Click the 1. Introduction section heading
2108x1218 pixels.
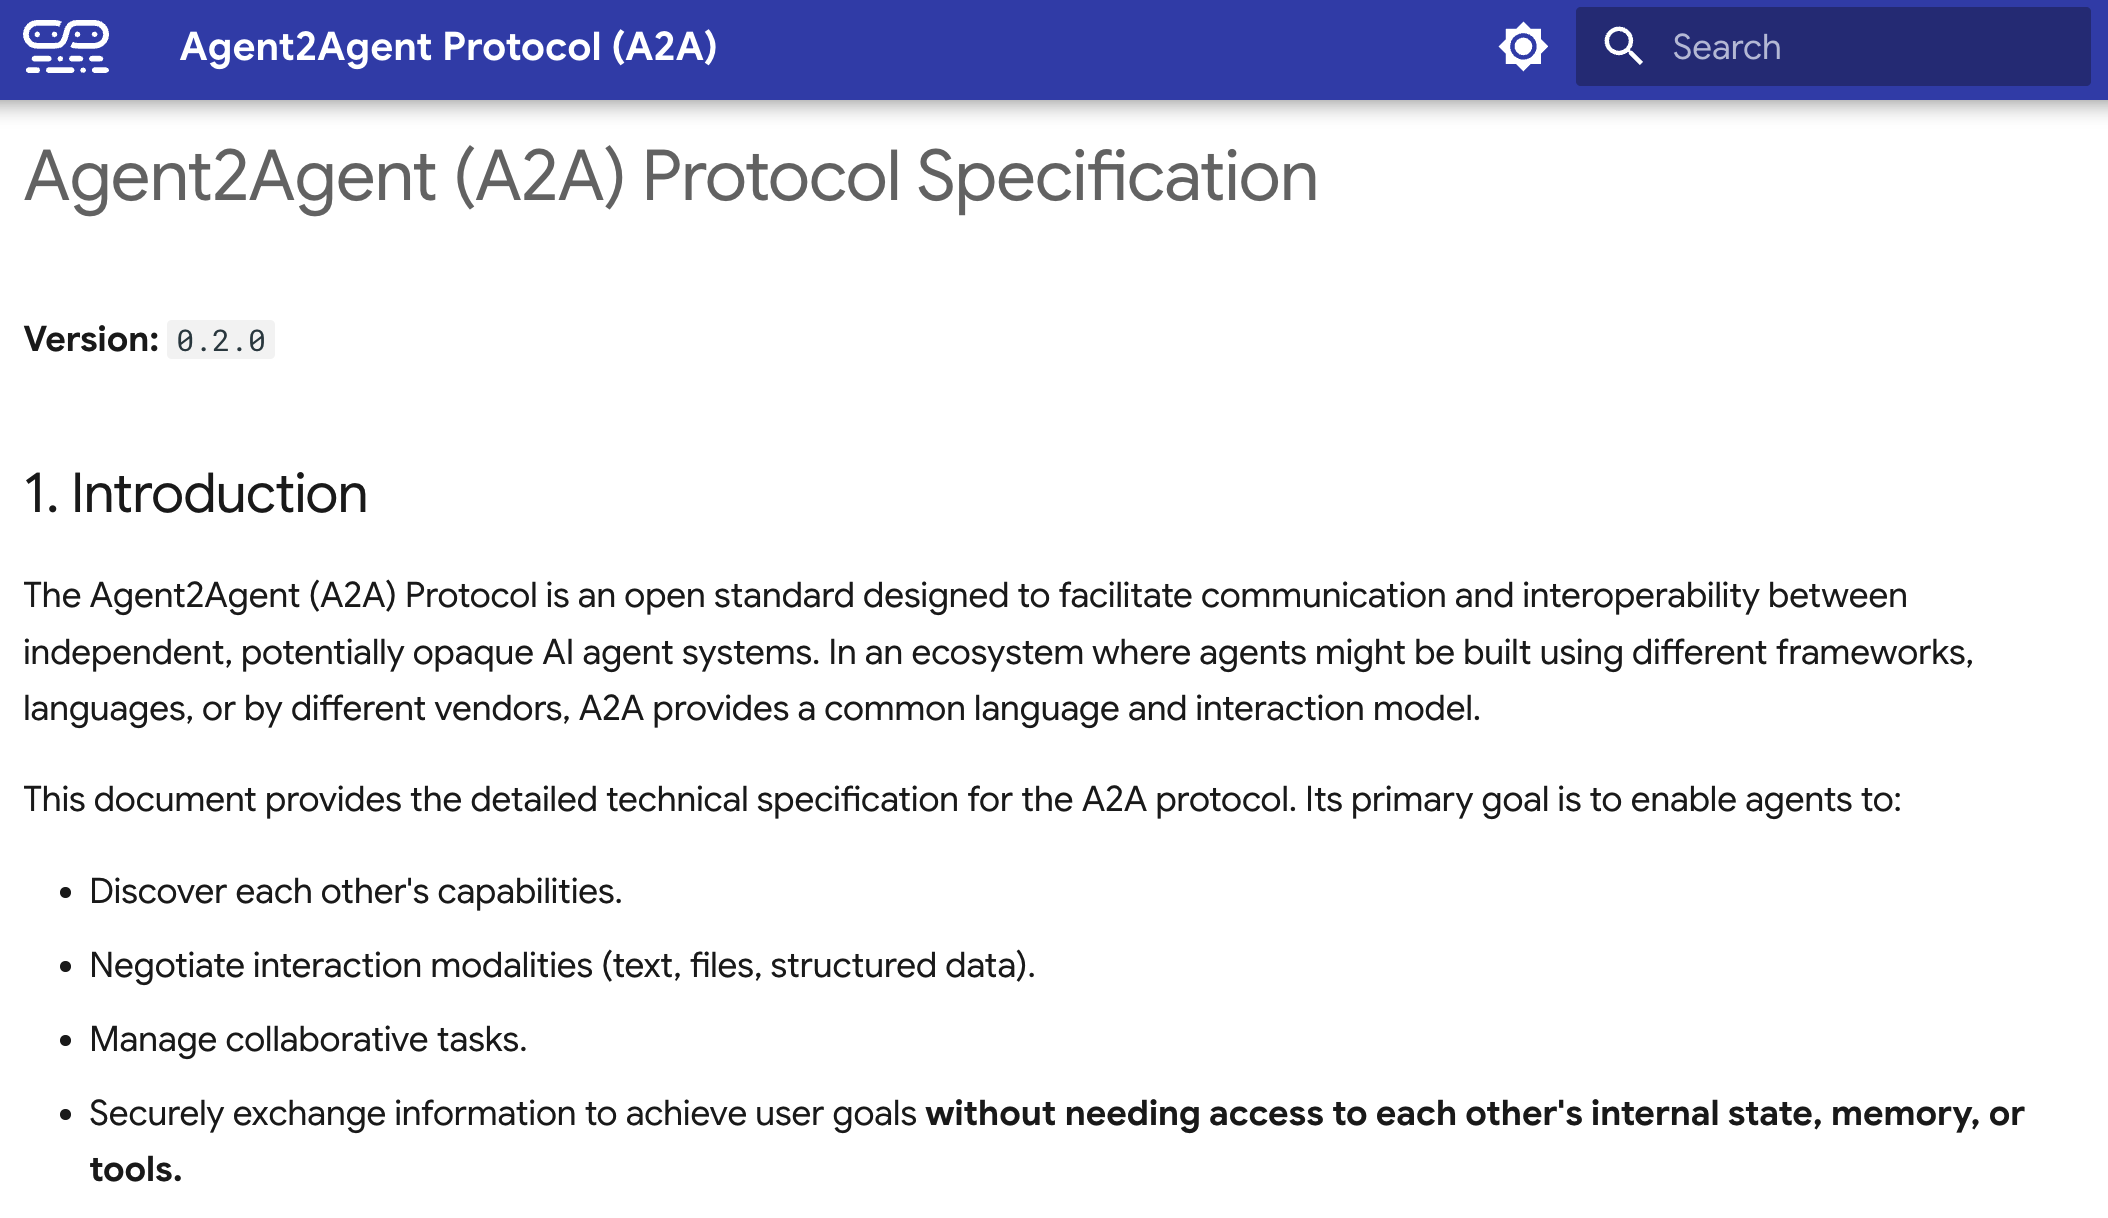click(195, 494)
